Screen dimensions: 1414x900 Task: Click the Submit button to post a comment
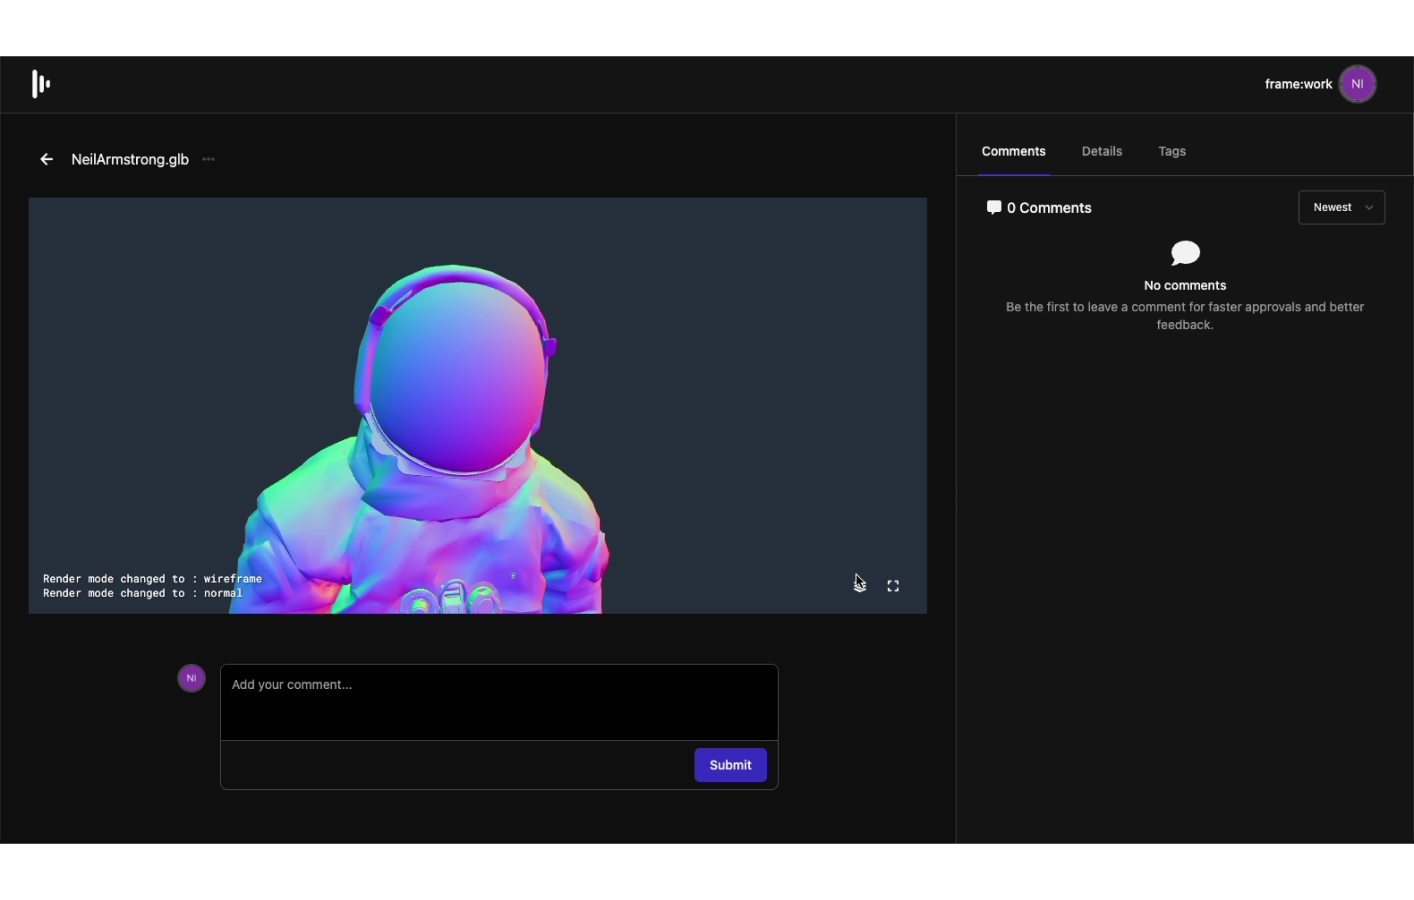pos(730,765)
